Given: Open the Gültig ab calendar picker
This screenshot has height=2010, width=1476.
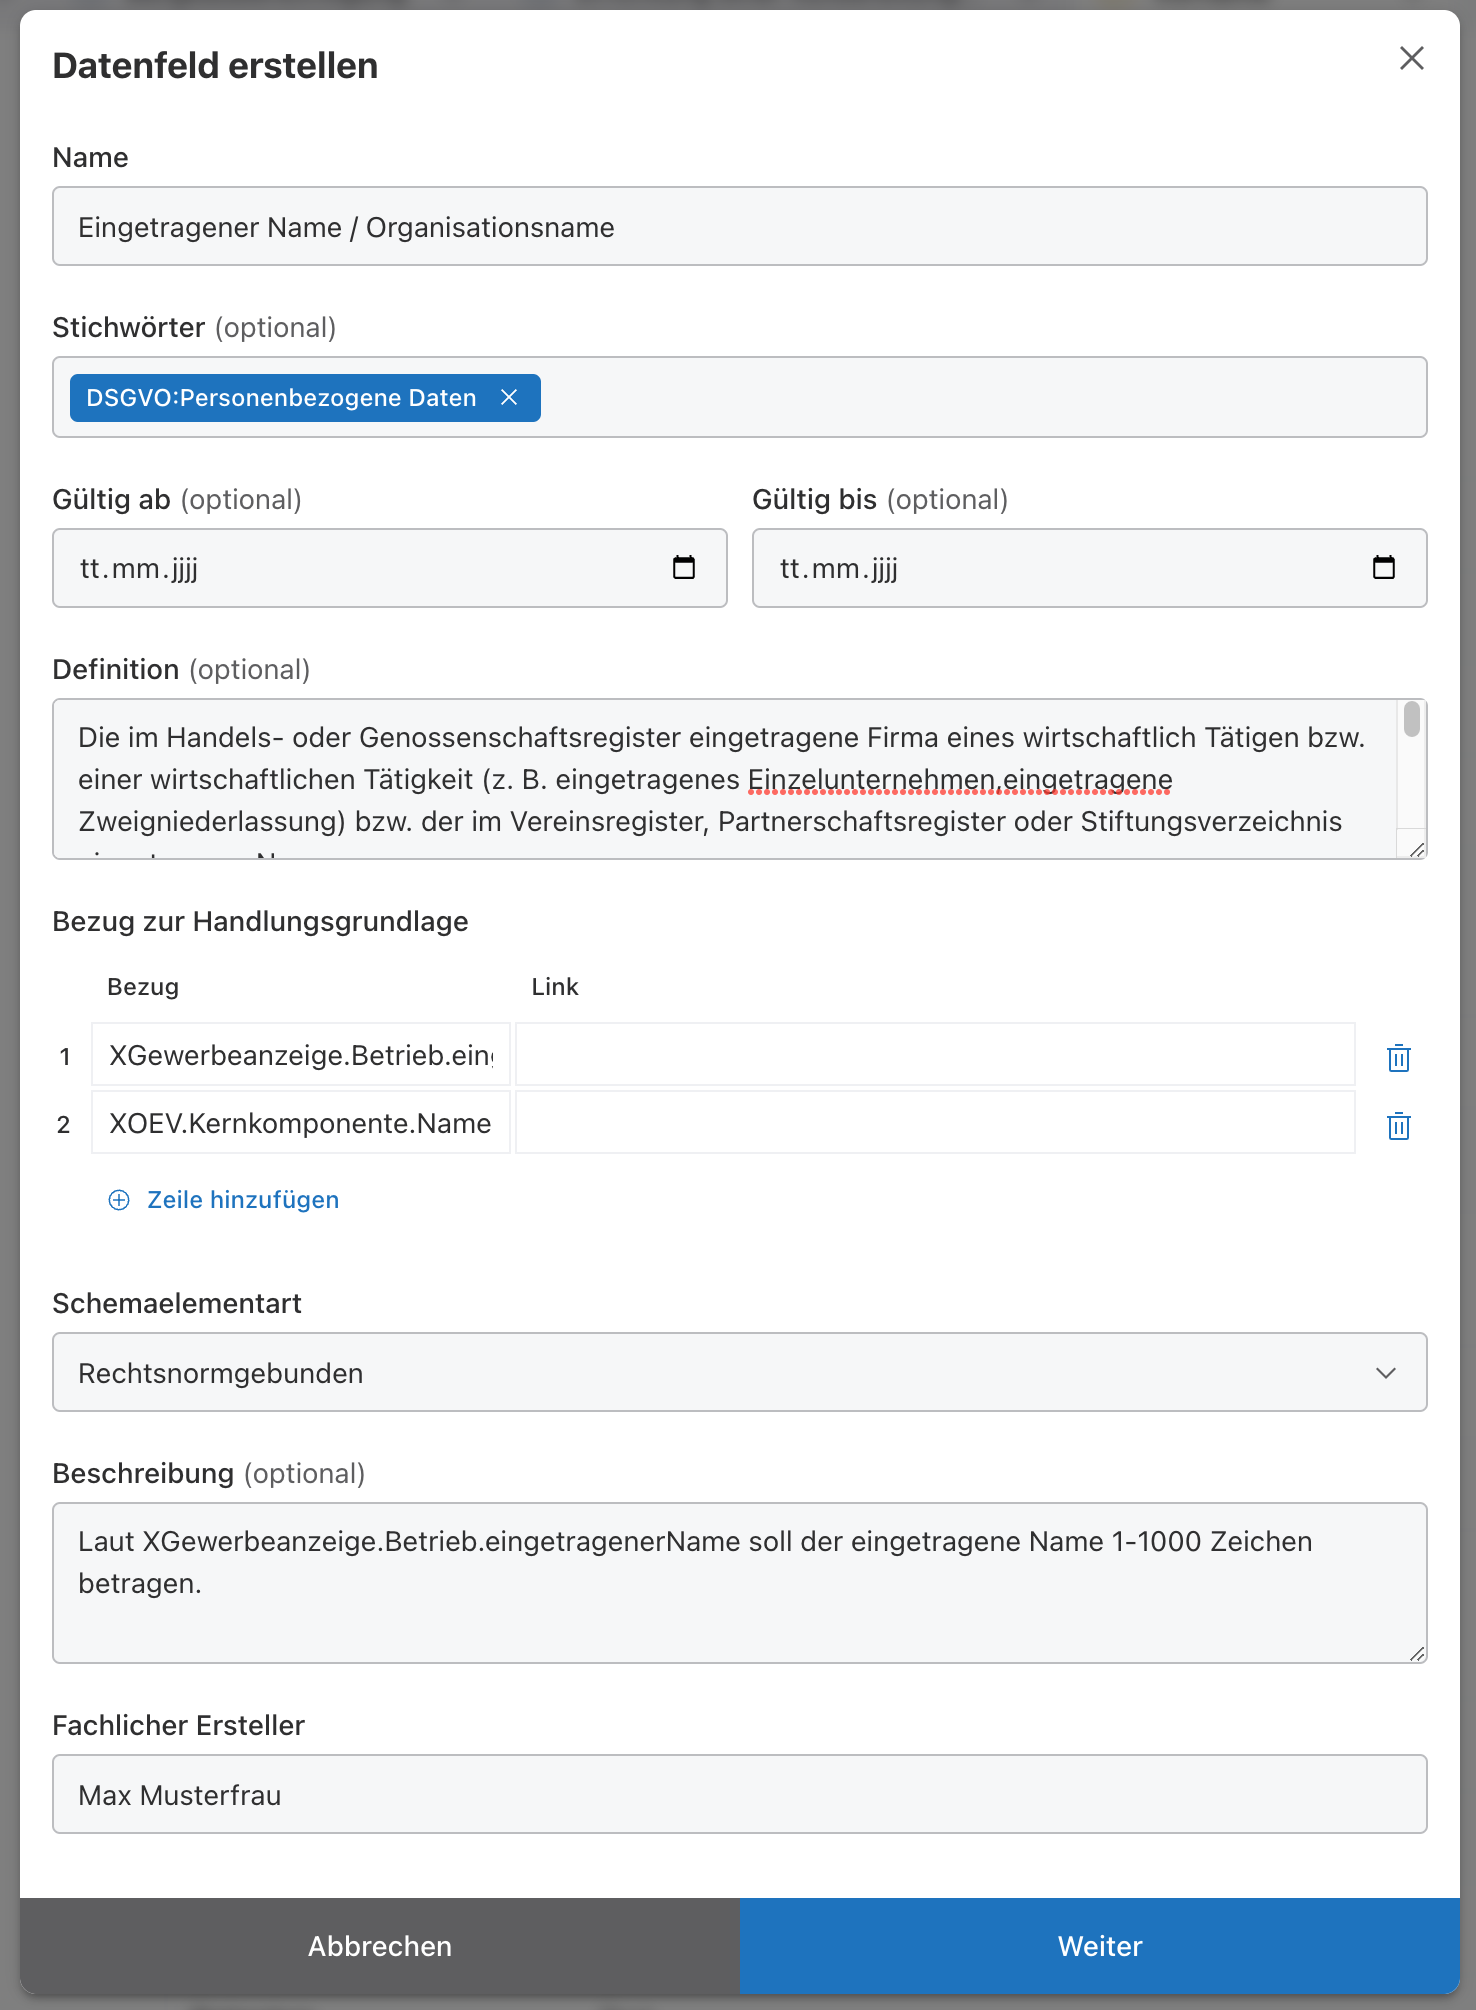Looking at the screenshot, I should [x=684, y=568].
